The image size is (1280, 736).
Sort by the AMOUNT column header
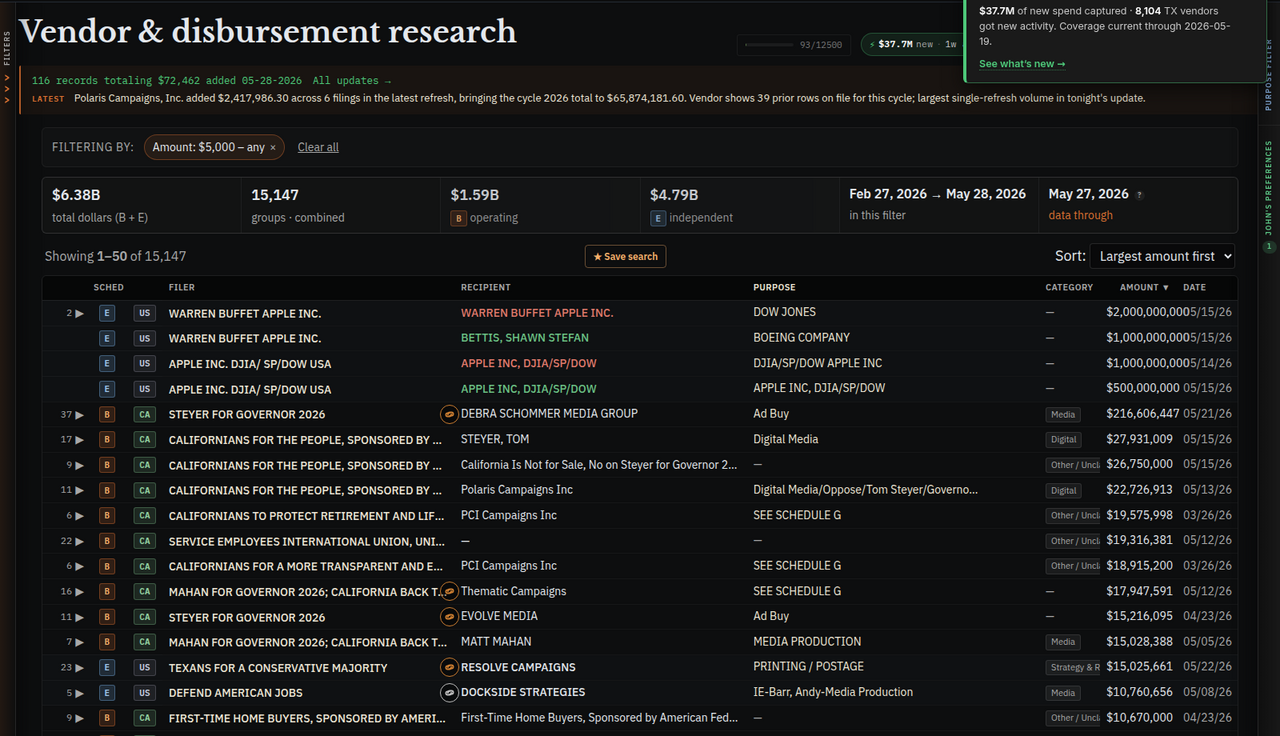[x=1144, y=287]
